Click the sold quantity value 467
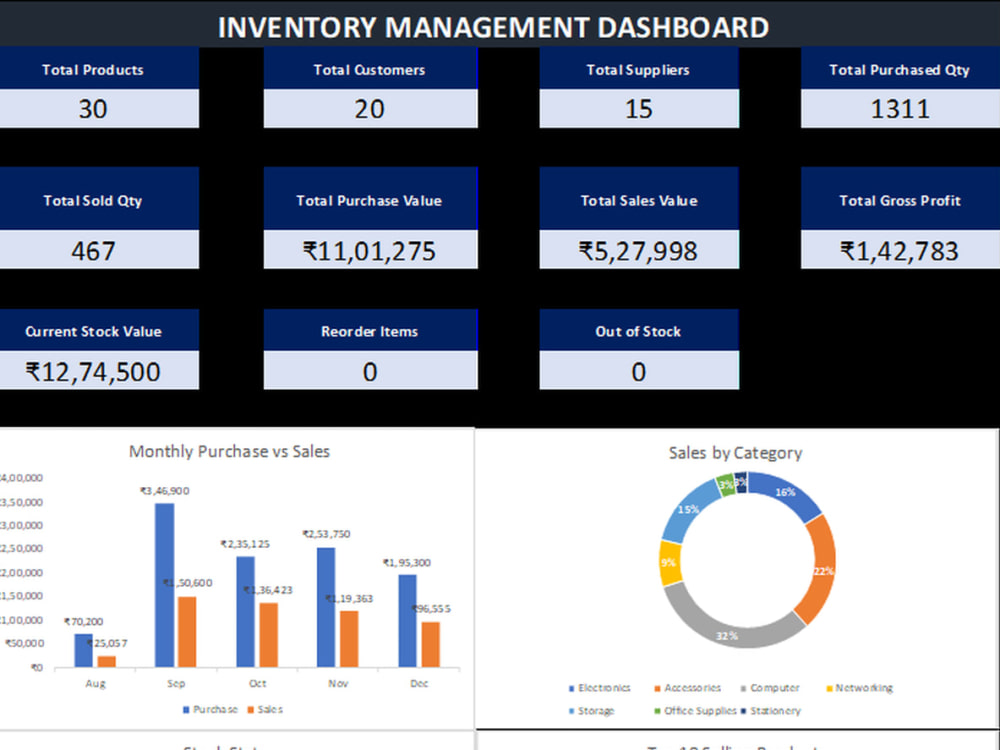The image size is (1000, 750). (92, 251)
